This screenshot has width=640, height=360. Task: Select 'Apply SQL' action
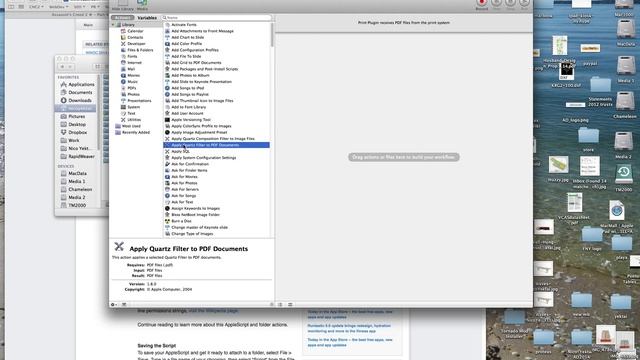[180, 151]
